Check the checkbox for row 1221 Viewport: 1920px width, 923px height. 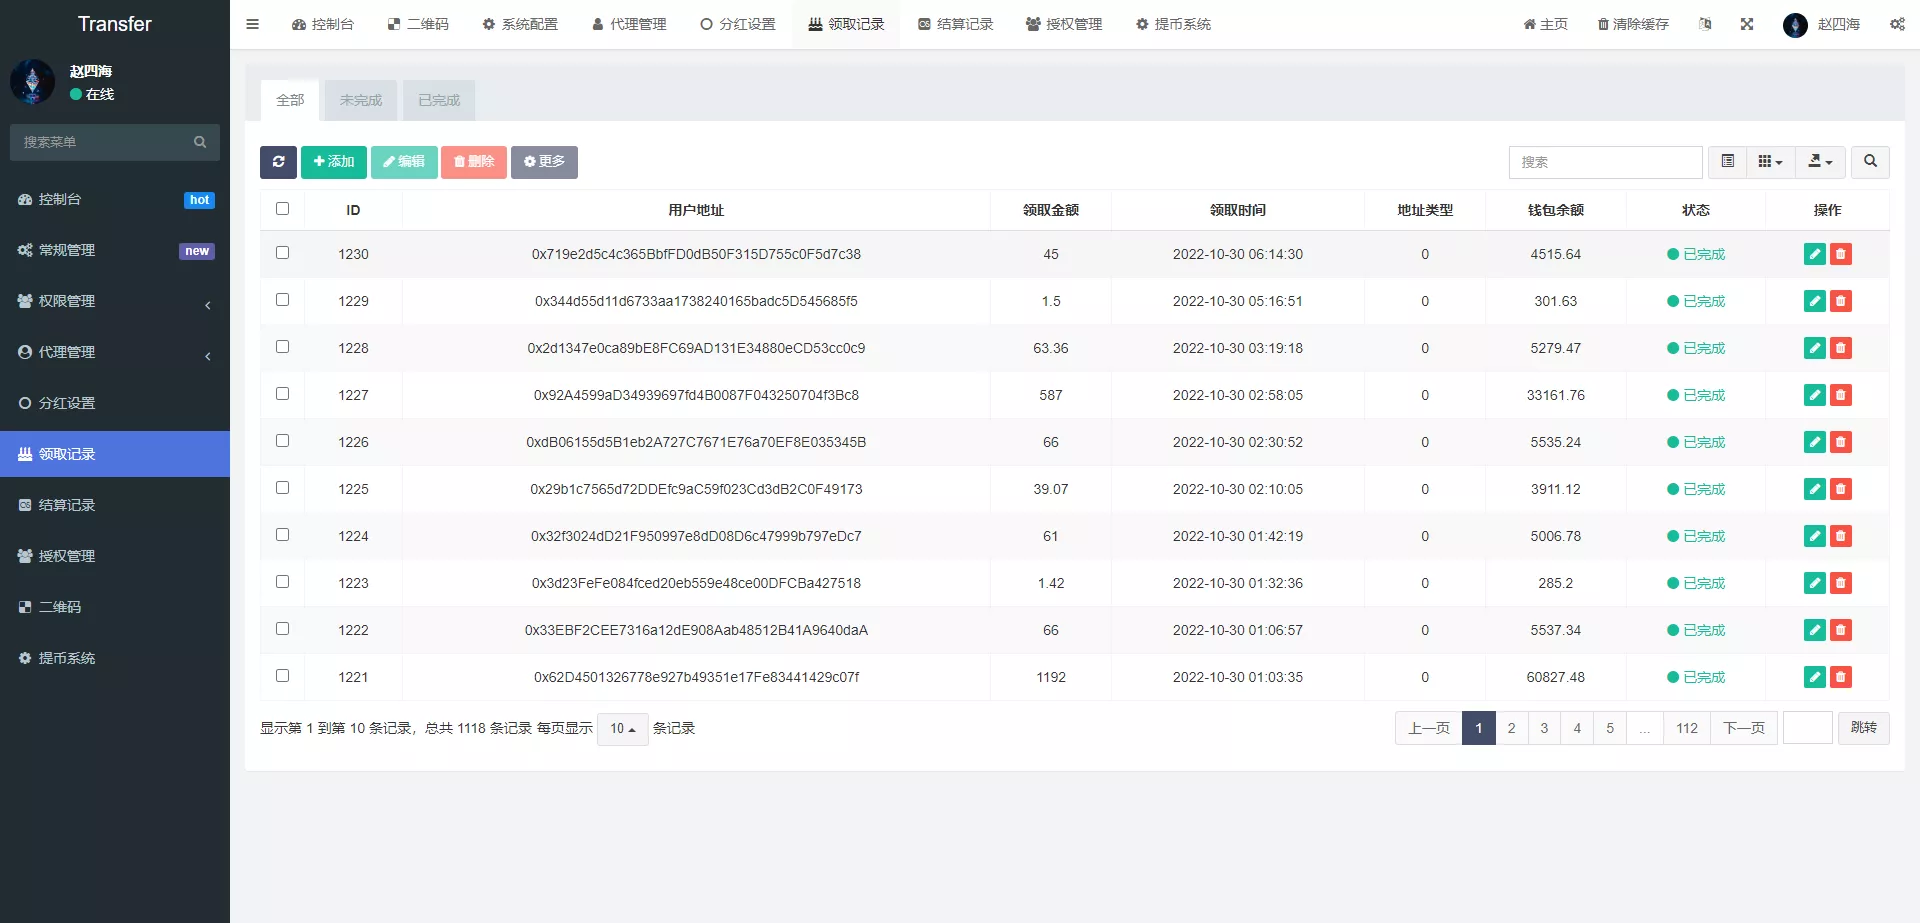(x=282, y=676)
